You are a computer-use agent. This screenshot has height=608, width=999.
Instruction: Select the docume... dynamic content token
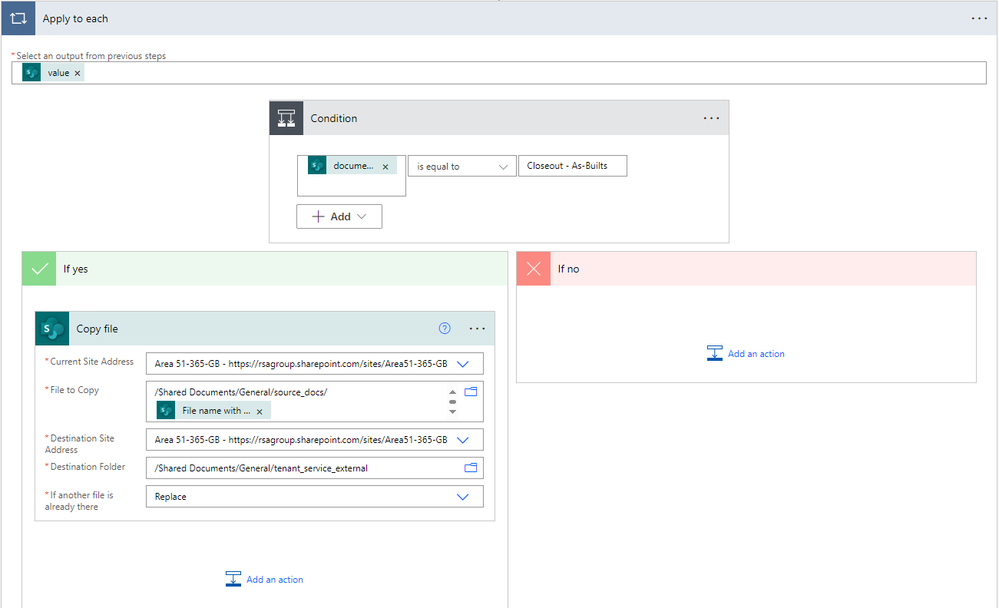point(352,166)
